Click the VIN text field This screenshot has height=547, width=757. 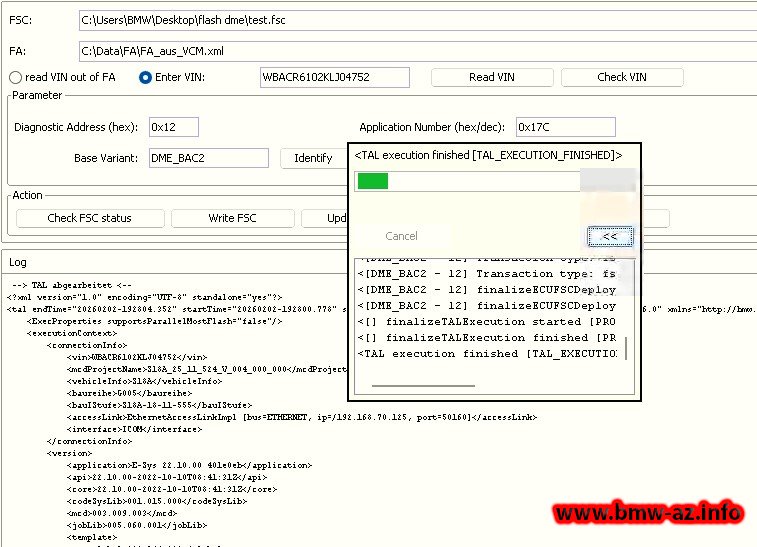point(335,78)
